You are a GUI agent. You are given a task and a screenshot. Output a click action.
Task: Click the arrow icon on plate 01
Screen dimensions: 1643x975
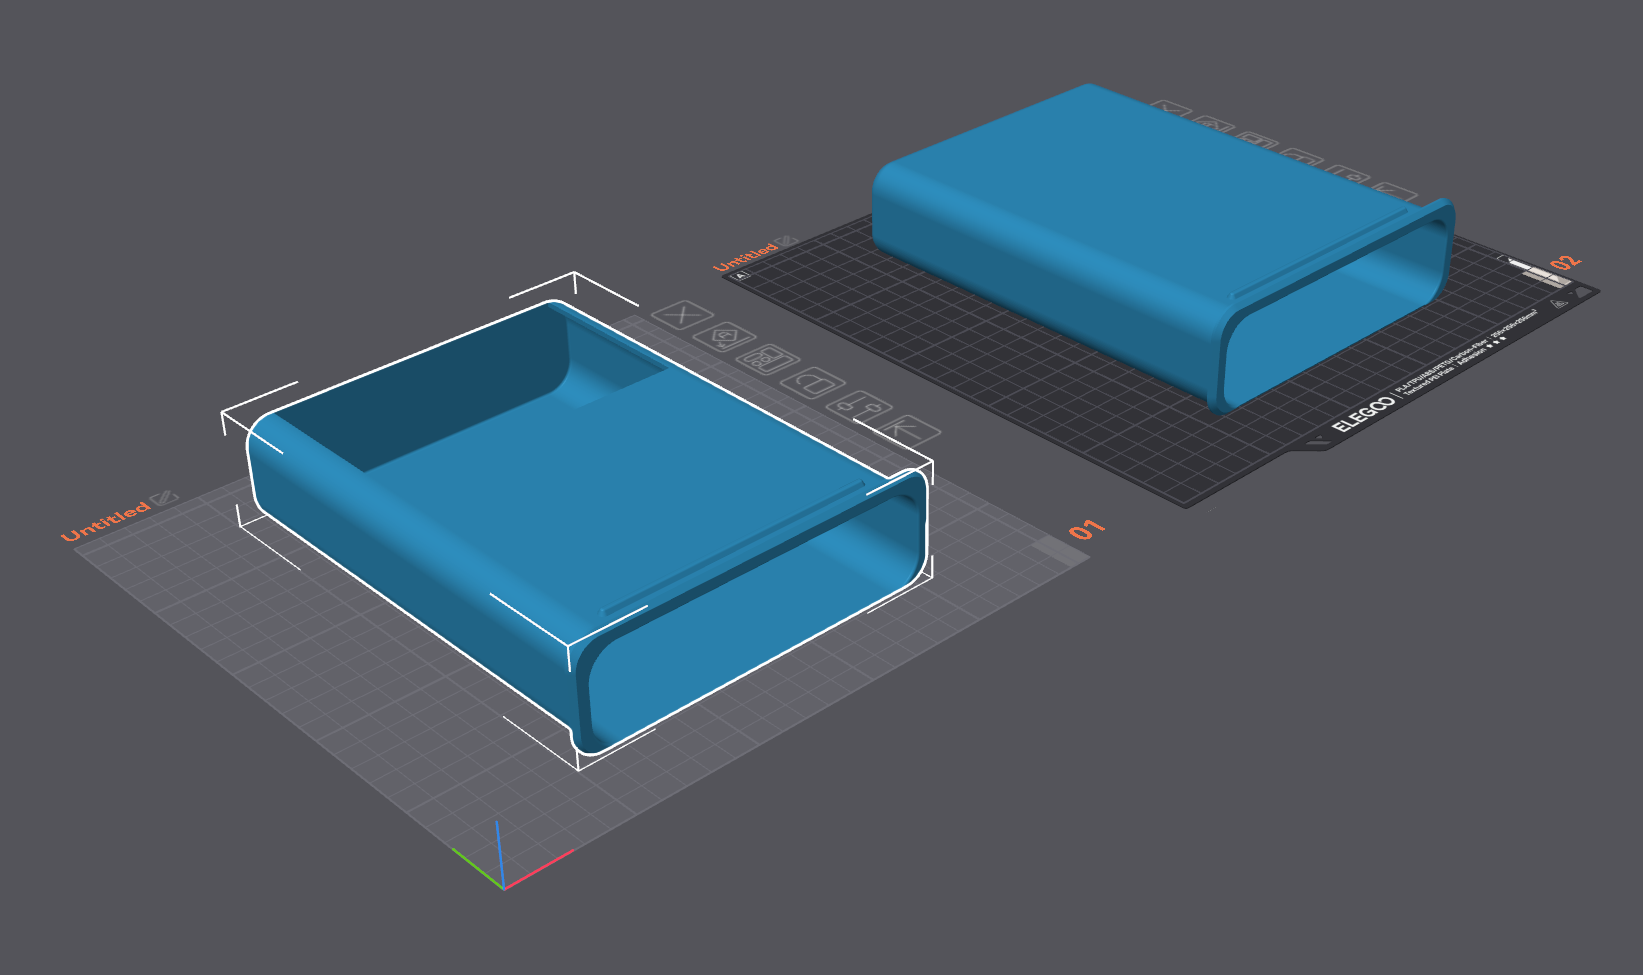pyautogui.click(x=909, y=430)
